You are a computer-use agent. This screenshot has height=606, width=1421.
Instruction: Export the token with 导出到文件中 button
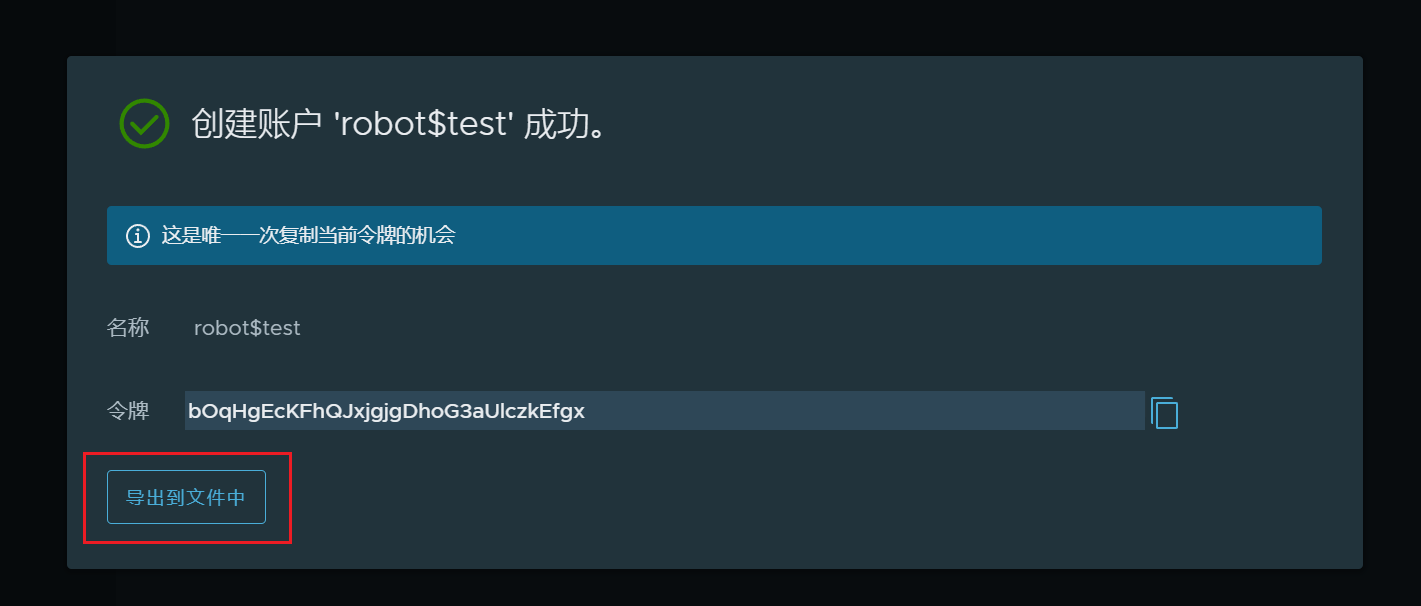pos(186,497)
